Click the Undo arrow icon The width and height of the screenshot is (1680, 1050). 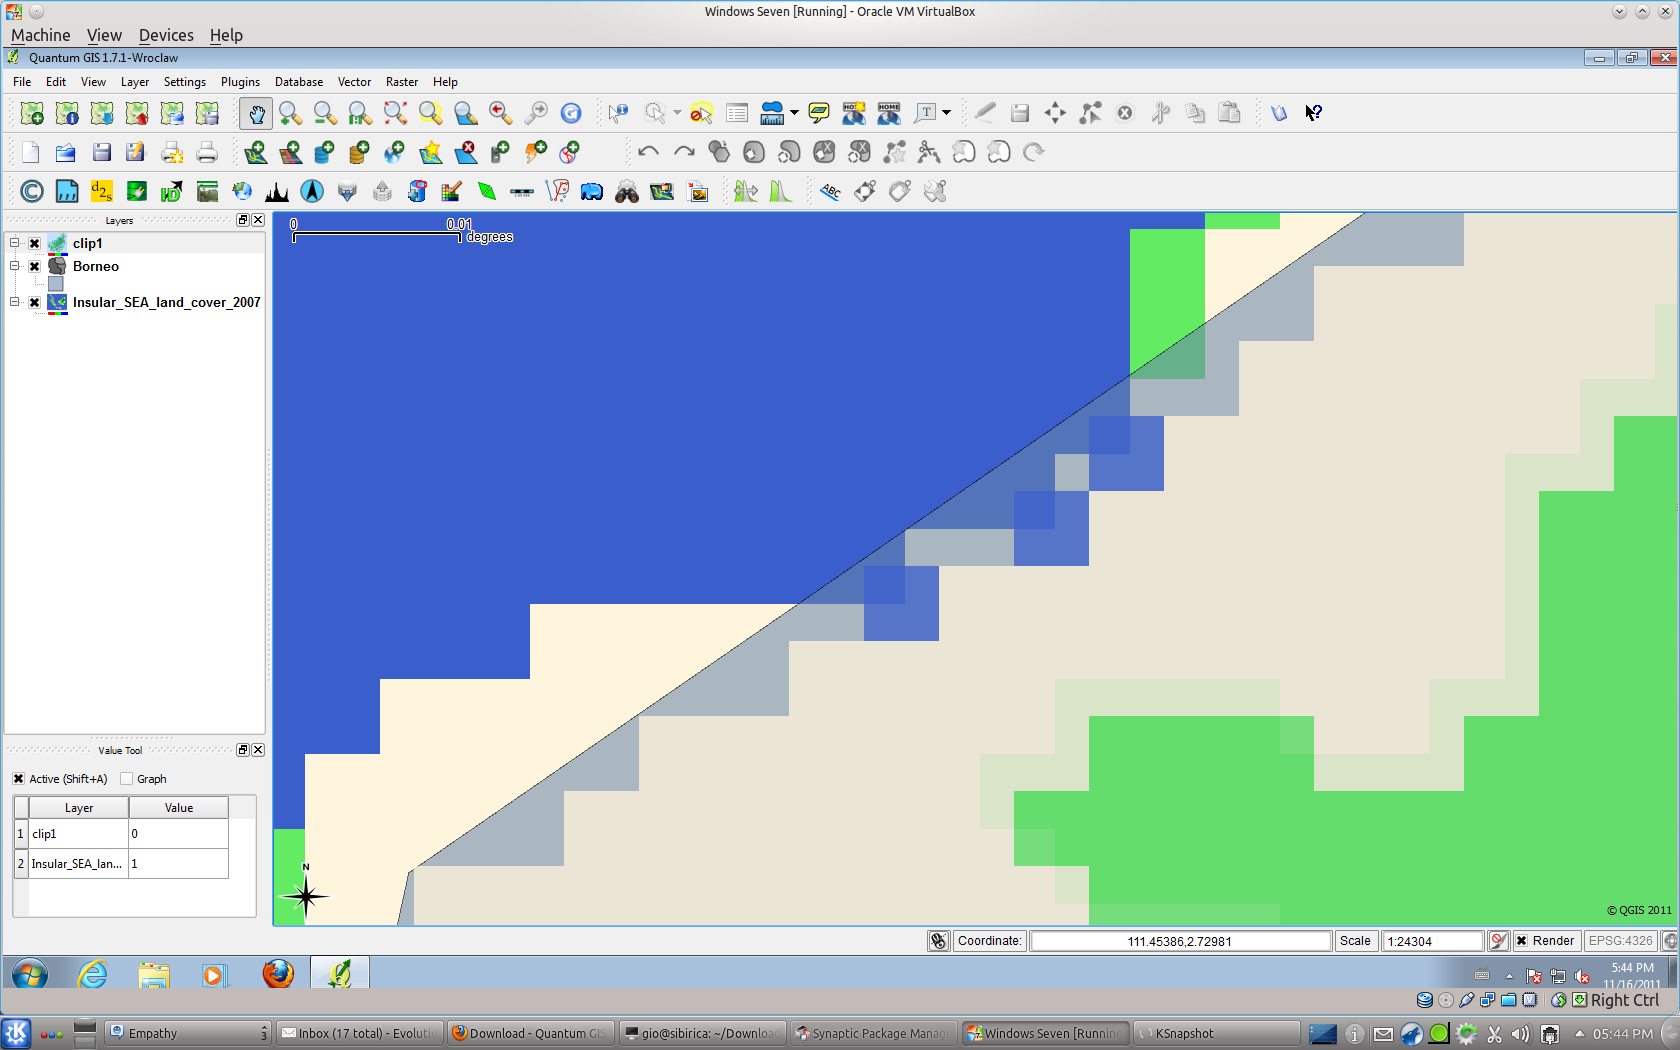[x=648, y=152]
